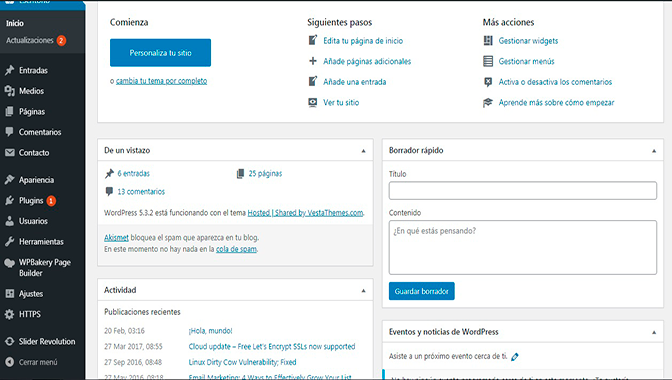The image size is (672, 380).
Task: Collapse the Actividad panel
Action: point(363,290)
